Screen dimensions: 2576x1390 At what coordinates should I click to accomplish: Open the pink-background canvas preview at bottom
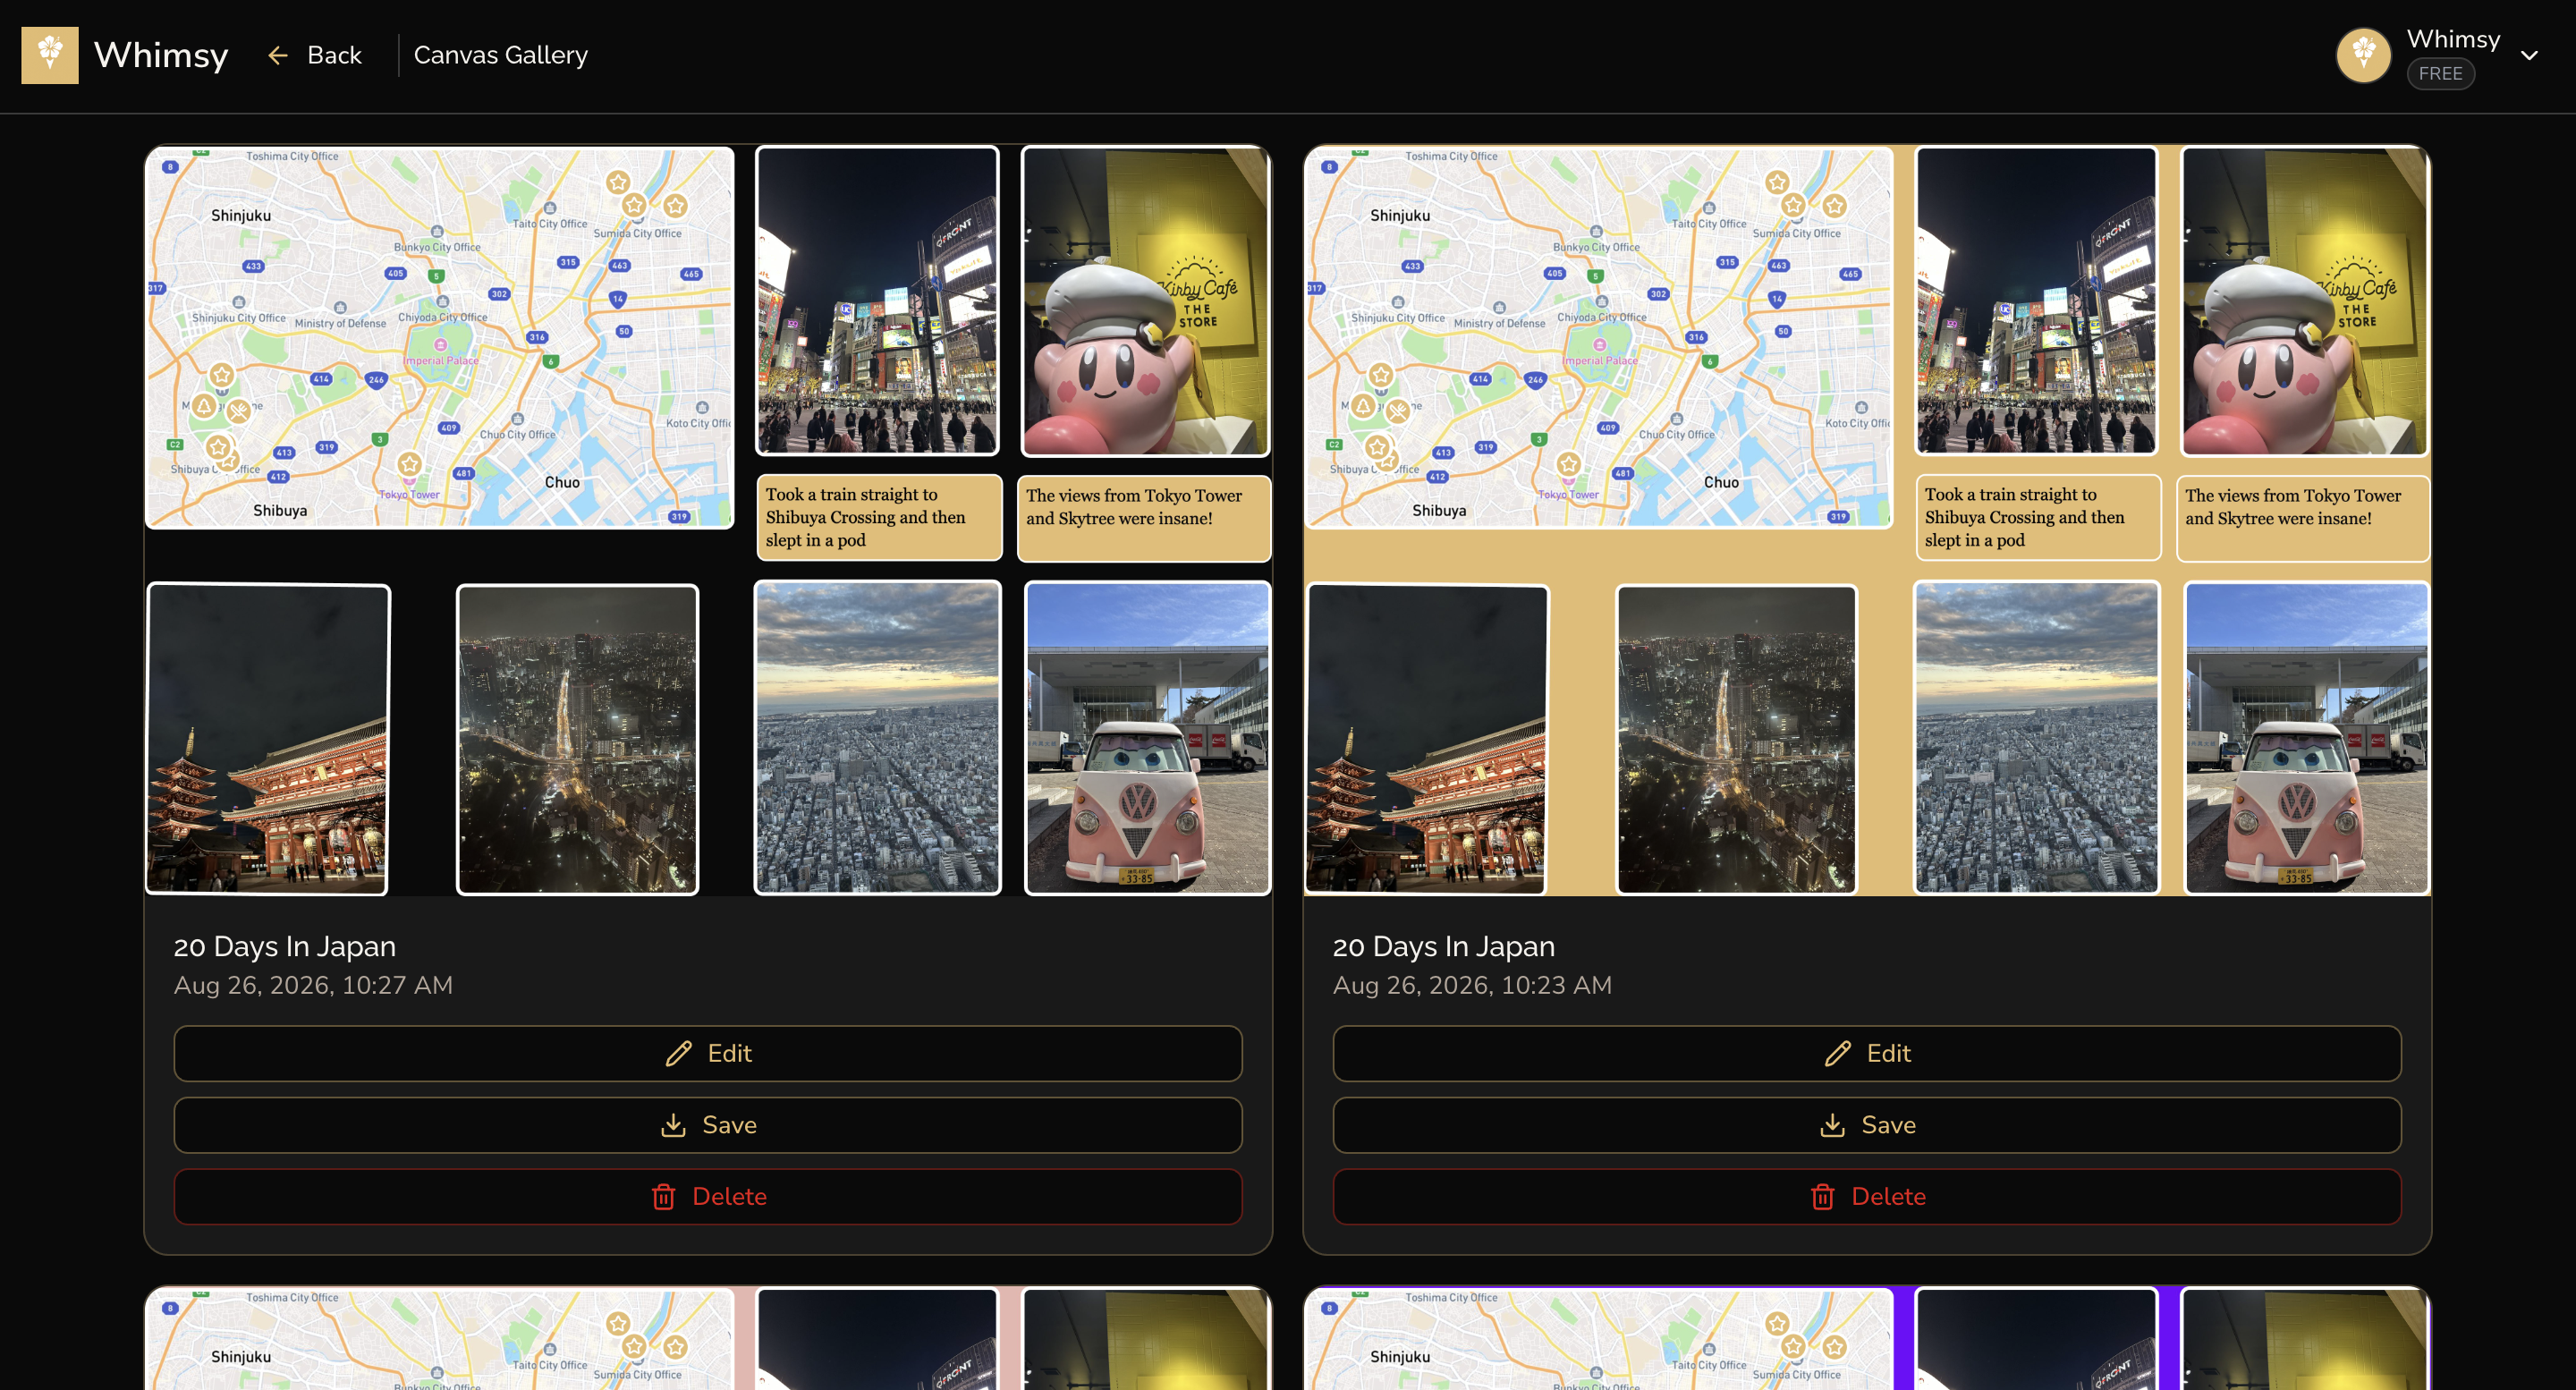click(708, 1338)
